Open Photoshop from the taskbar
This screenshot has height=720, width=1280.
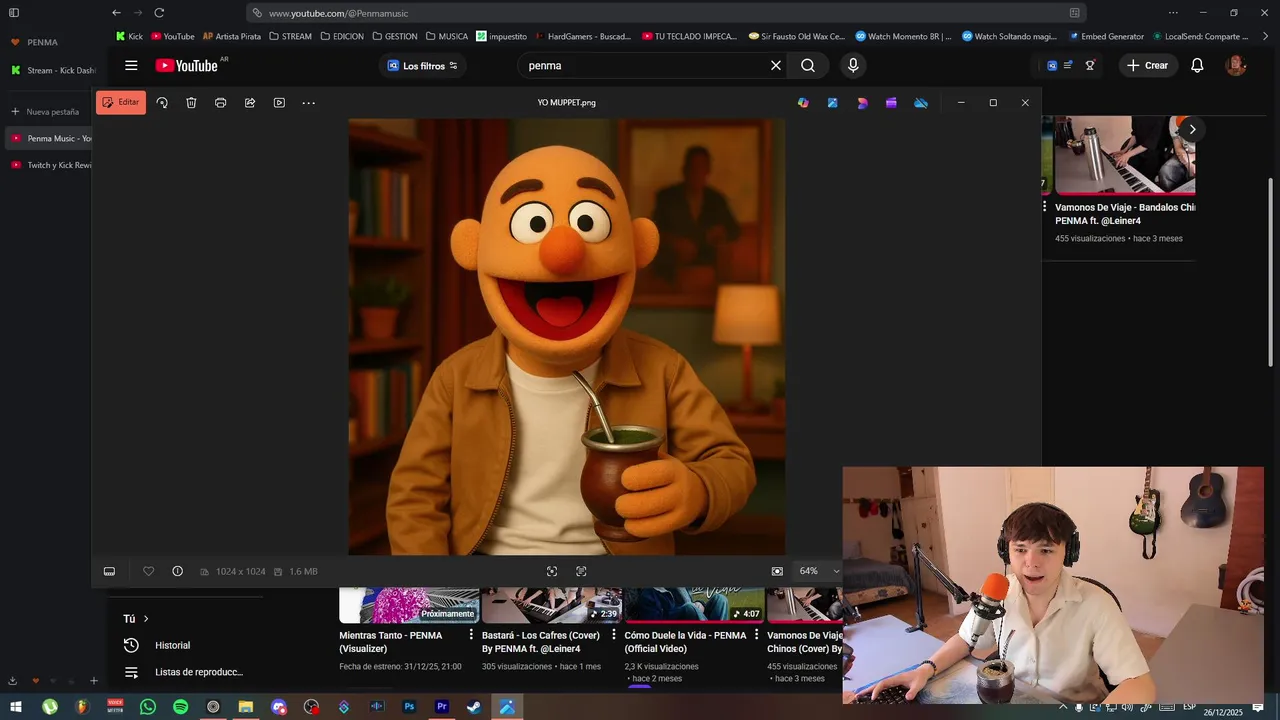(409, 707)
